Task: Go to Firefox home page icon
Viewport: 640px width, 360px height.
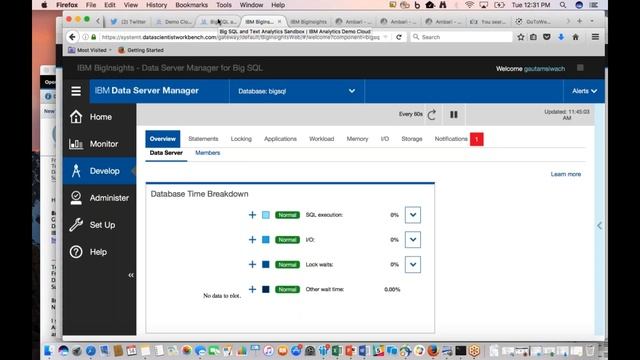Action: tap(576, 37)
